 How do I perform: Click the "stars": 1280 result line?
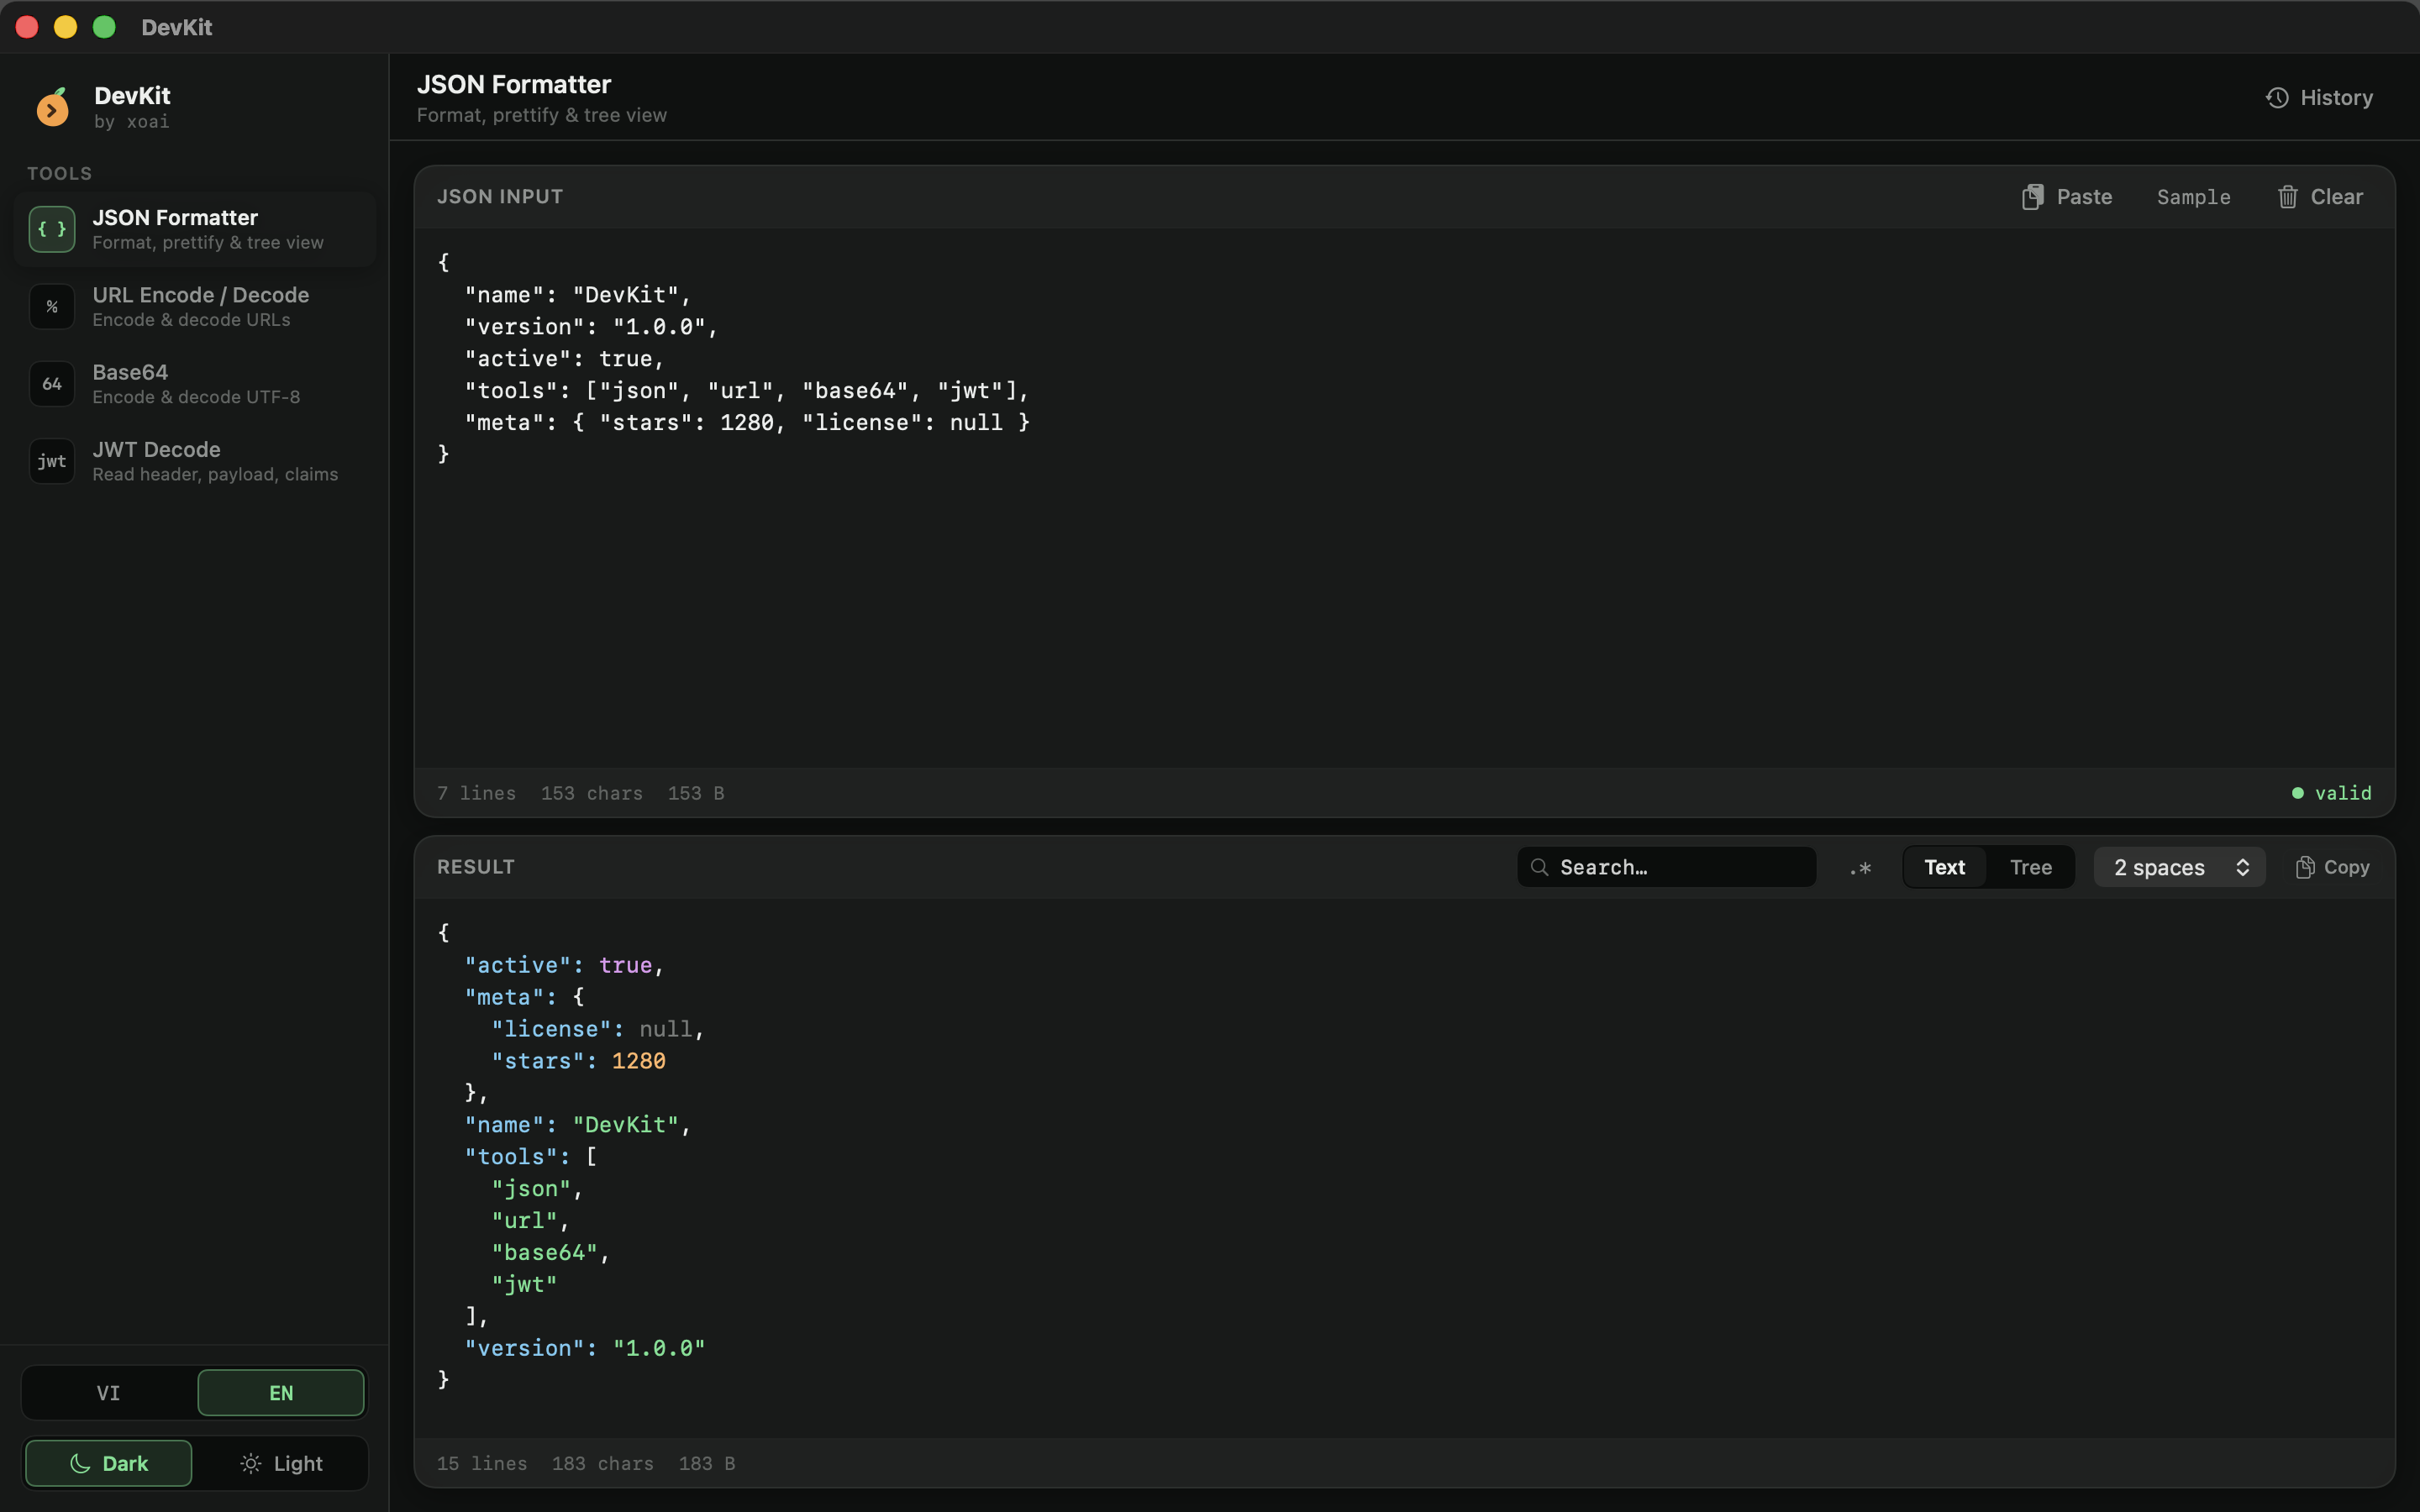pyautogui.click(x=578, y=1061)
